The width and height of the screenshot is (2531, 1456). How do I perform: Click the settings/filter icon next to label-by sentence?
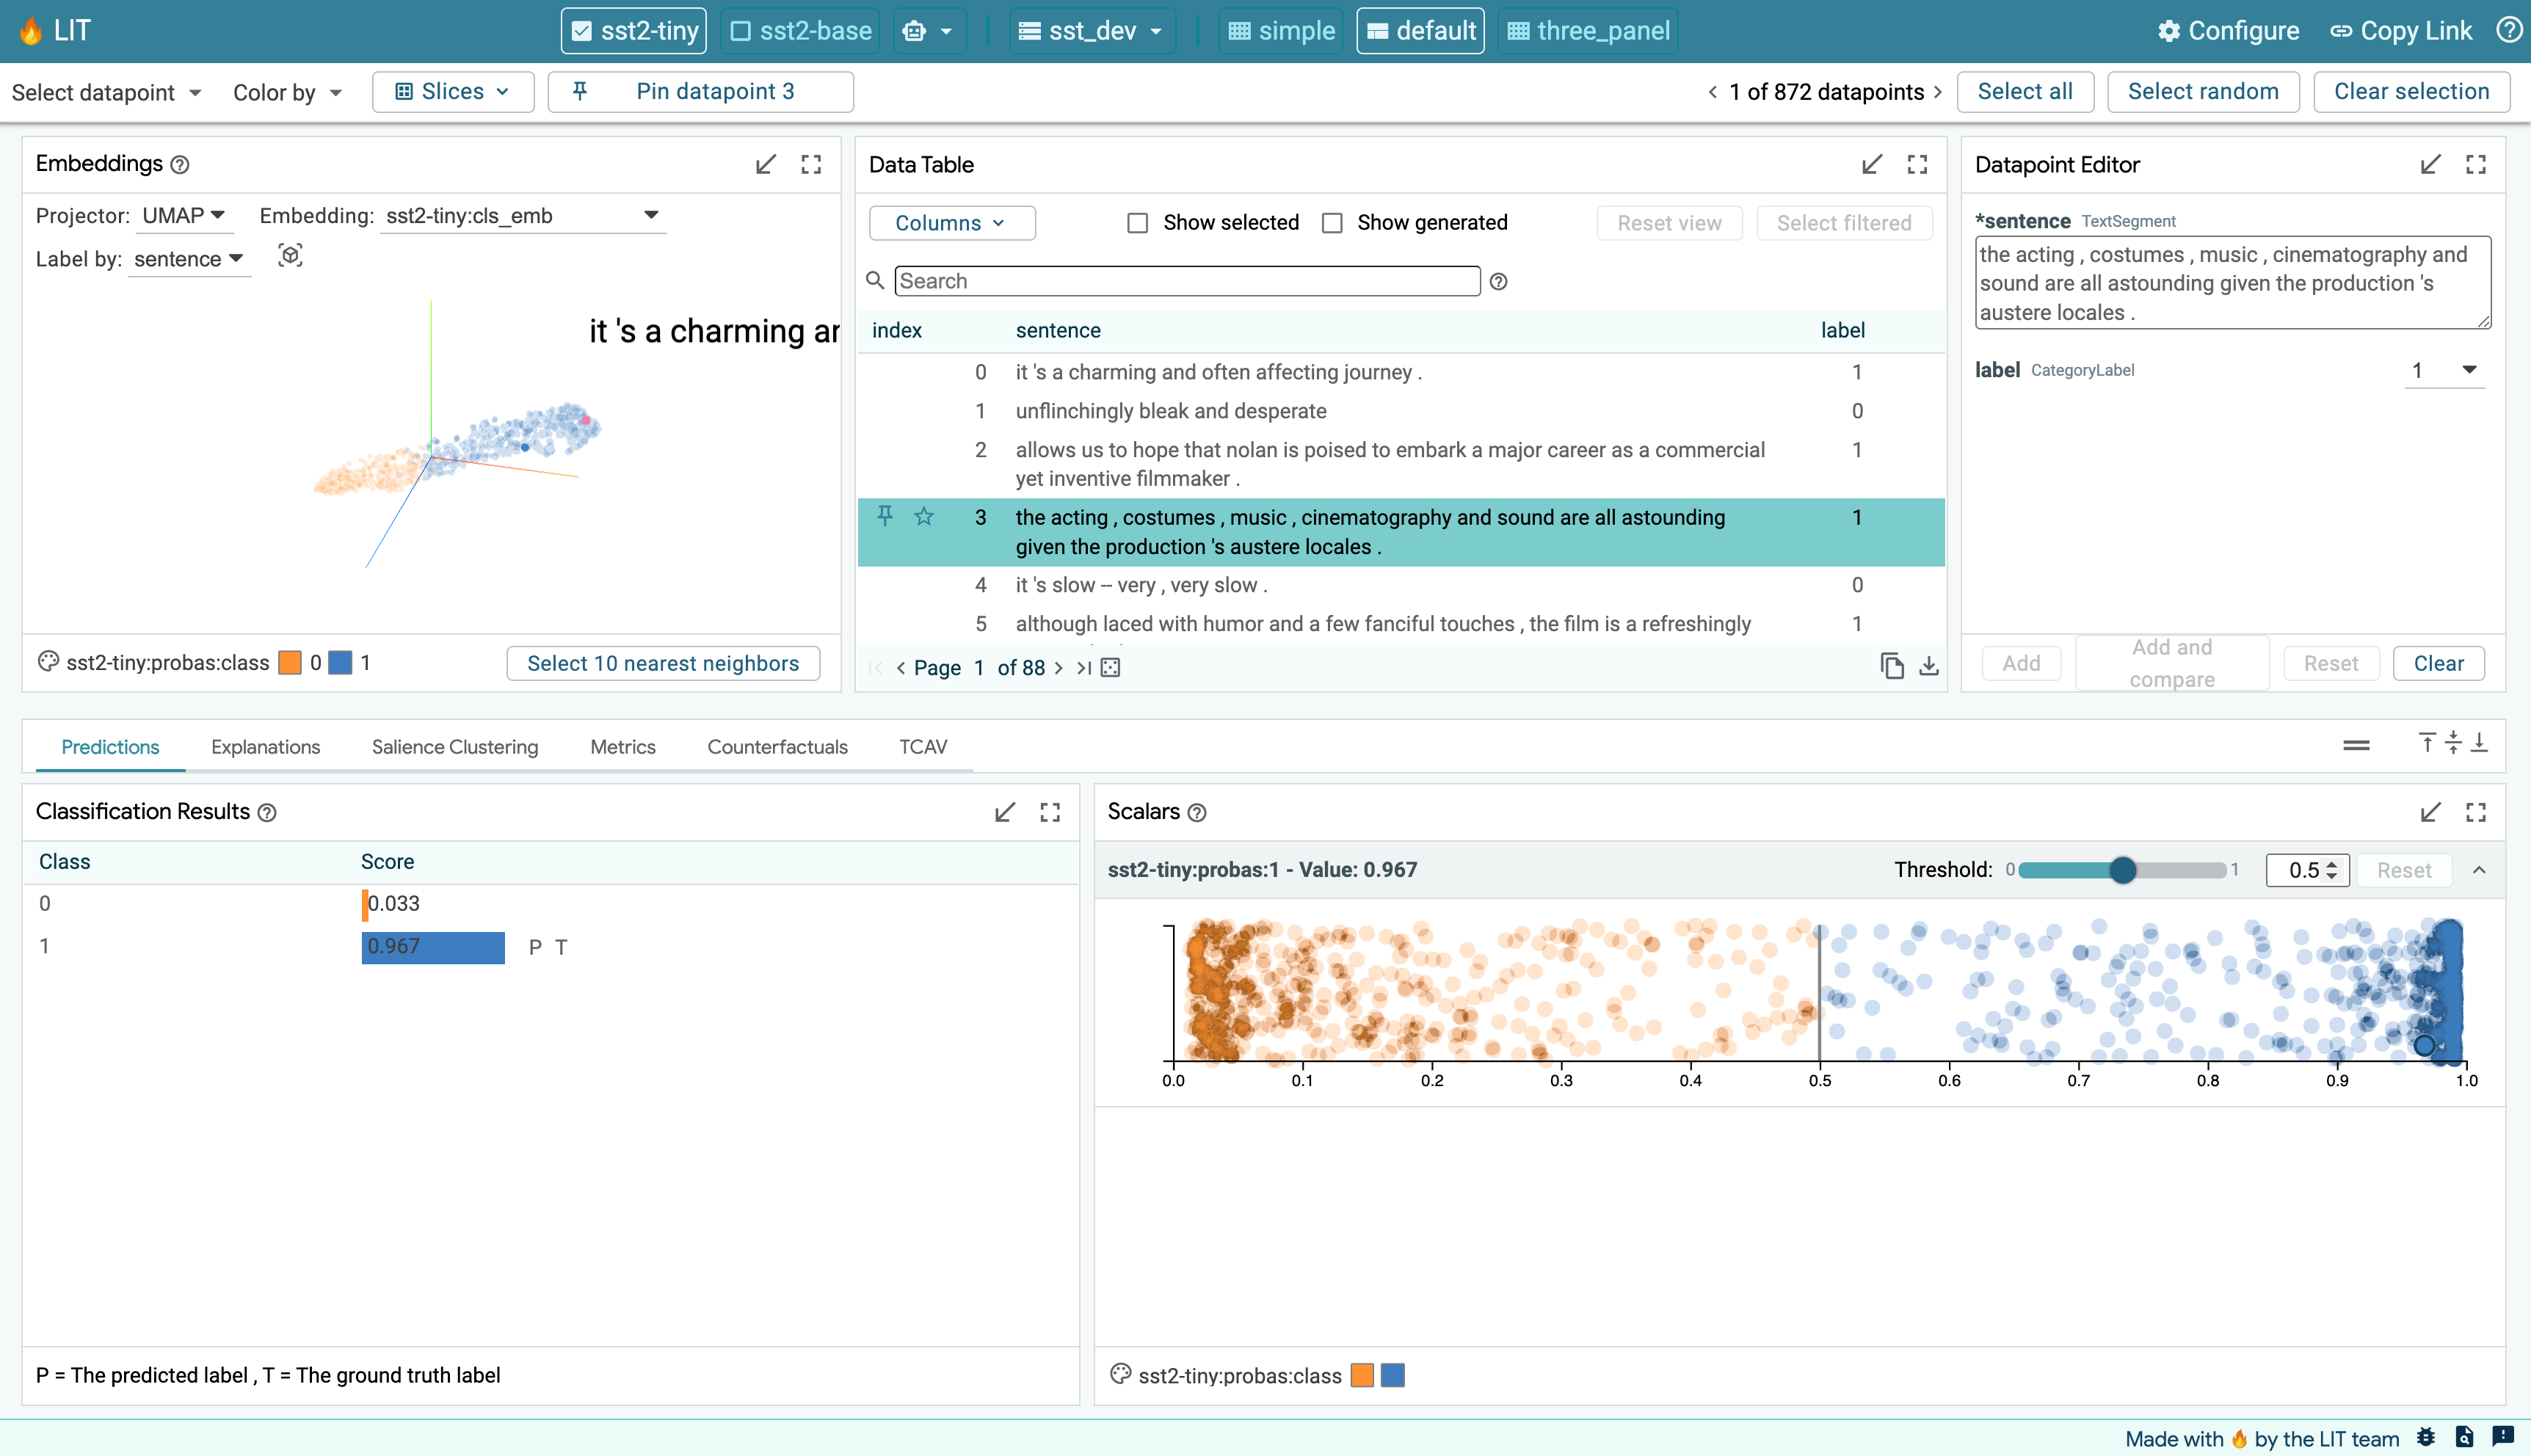(x=288, y=257)
